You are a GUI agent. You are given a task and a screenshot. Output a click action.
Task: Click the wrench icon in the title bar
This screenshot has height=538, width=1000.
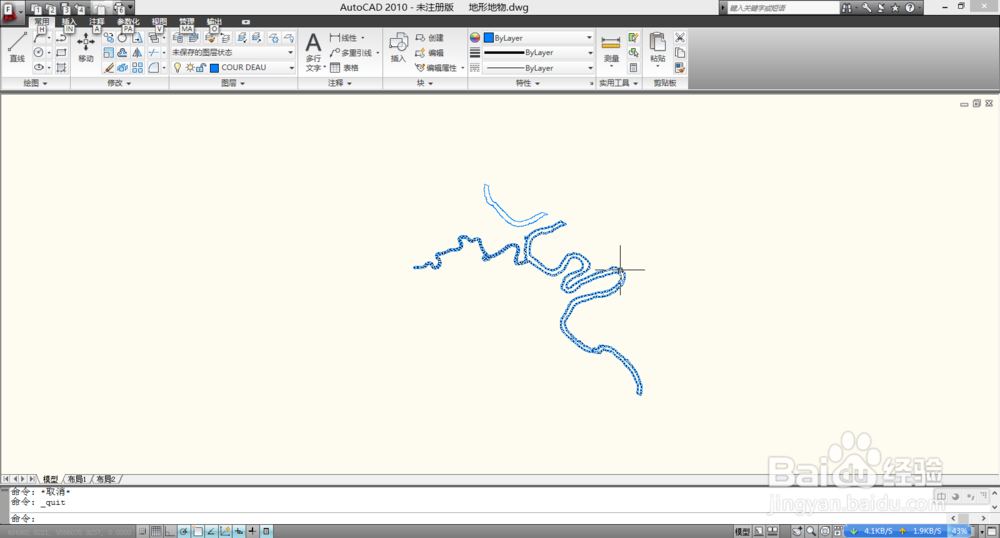[867, 8]
